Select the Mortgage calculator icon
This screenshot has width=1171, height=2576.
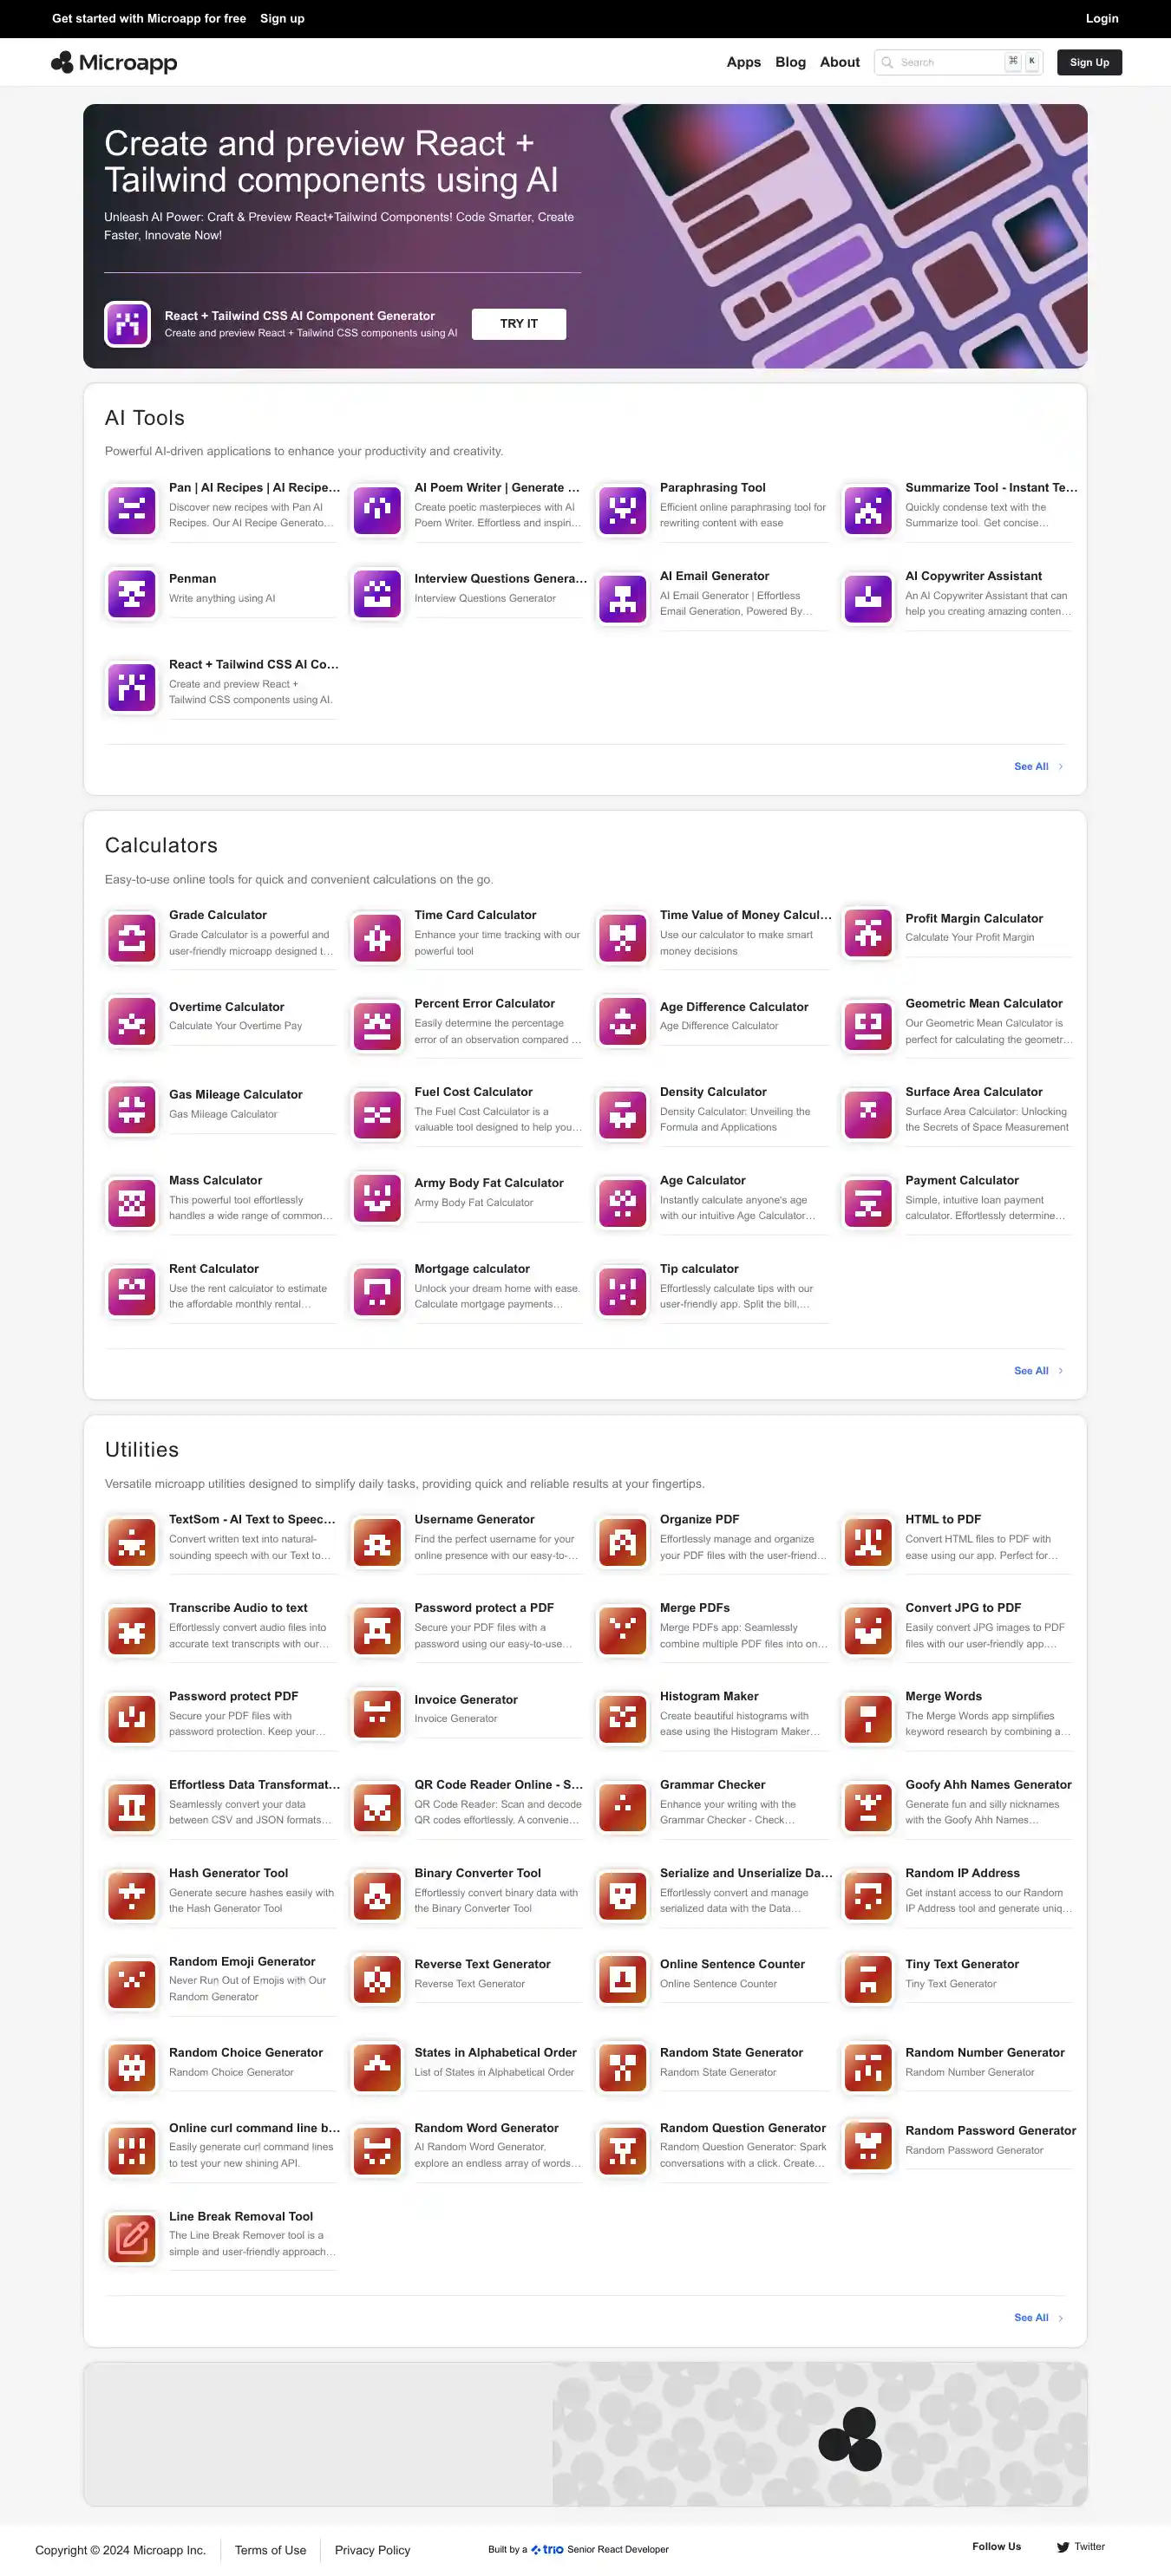[x=377, y=1291]
